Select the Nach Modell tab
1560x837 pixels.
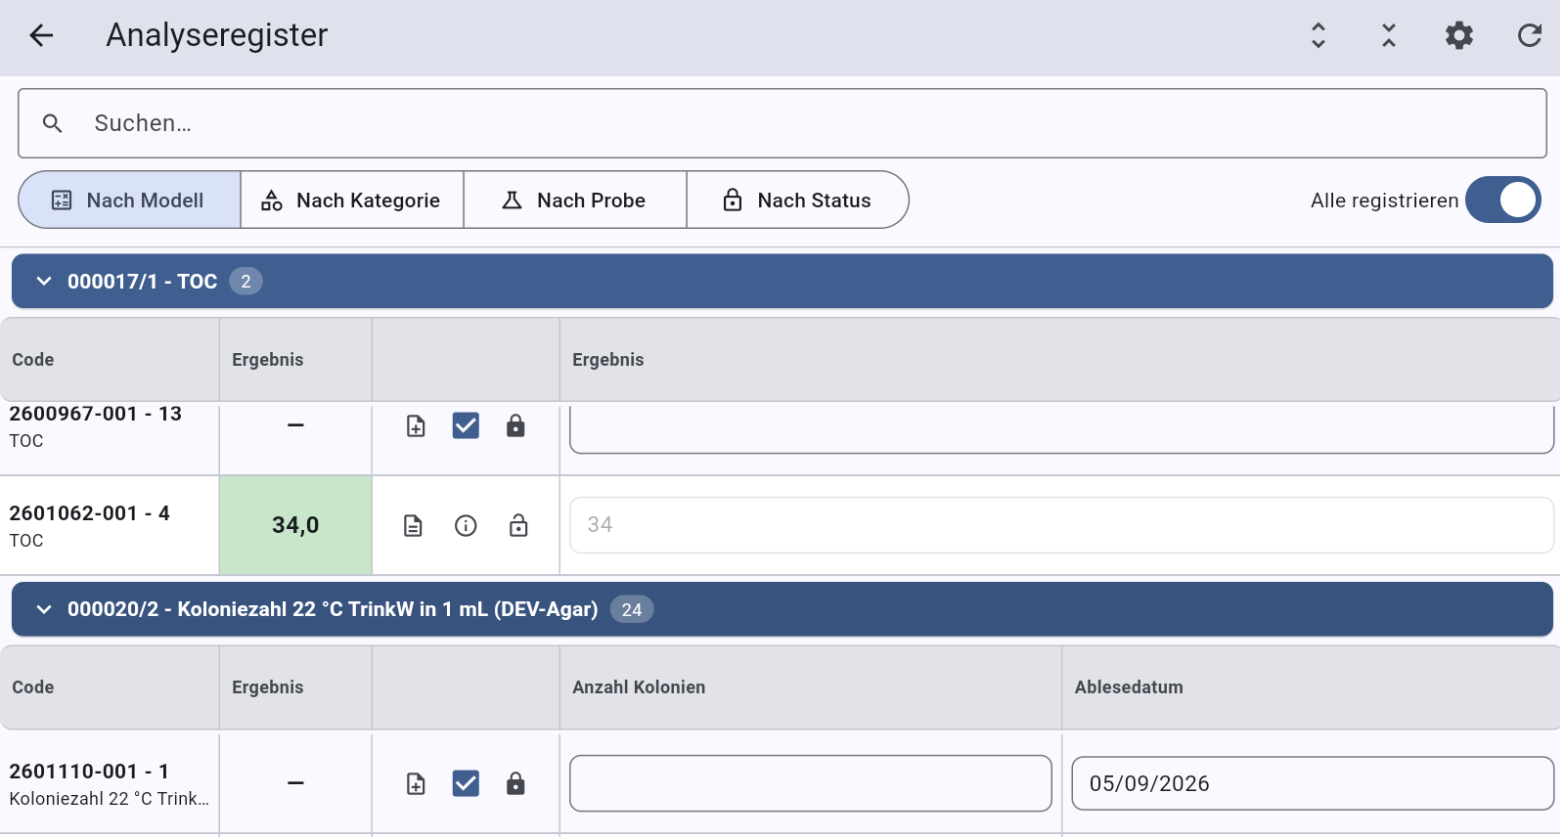(x=129, y=200)
